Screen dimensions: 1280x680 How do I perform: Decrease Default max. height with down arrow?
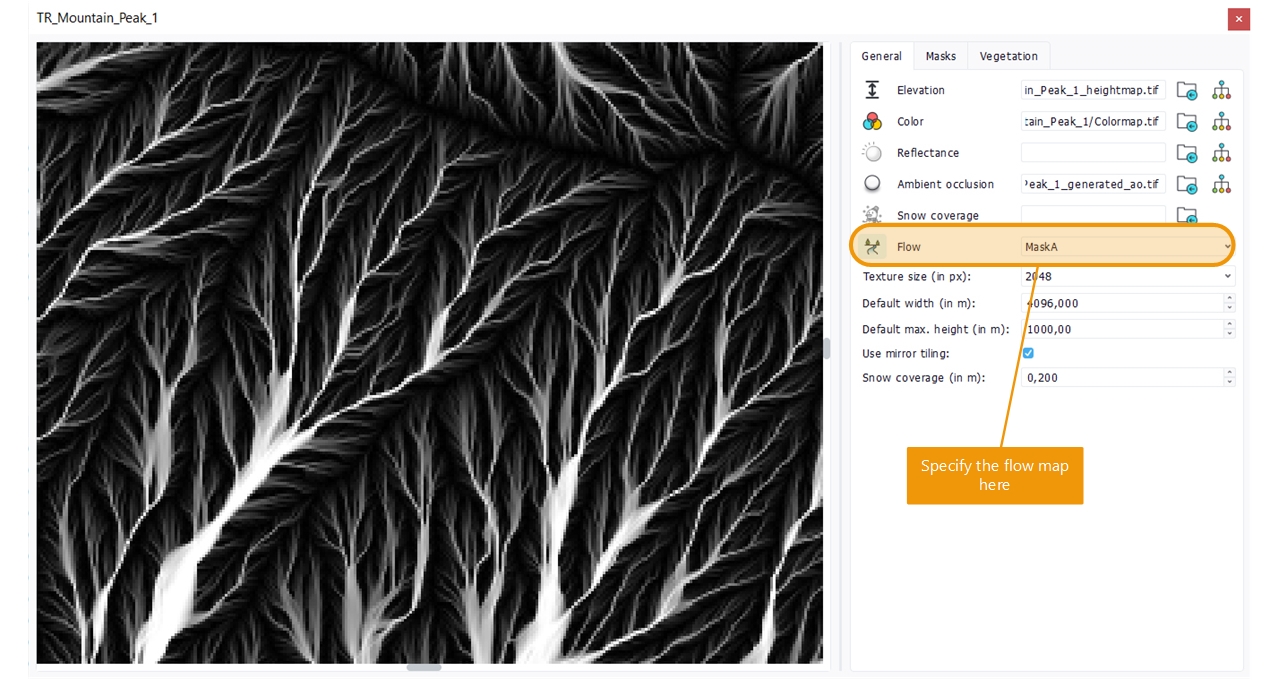click(x=1229, y=334)
